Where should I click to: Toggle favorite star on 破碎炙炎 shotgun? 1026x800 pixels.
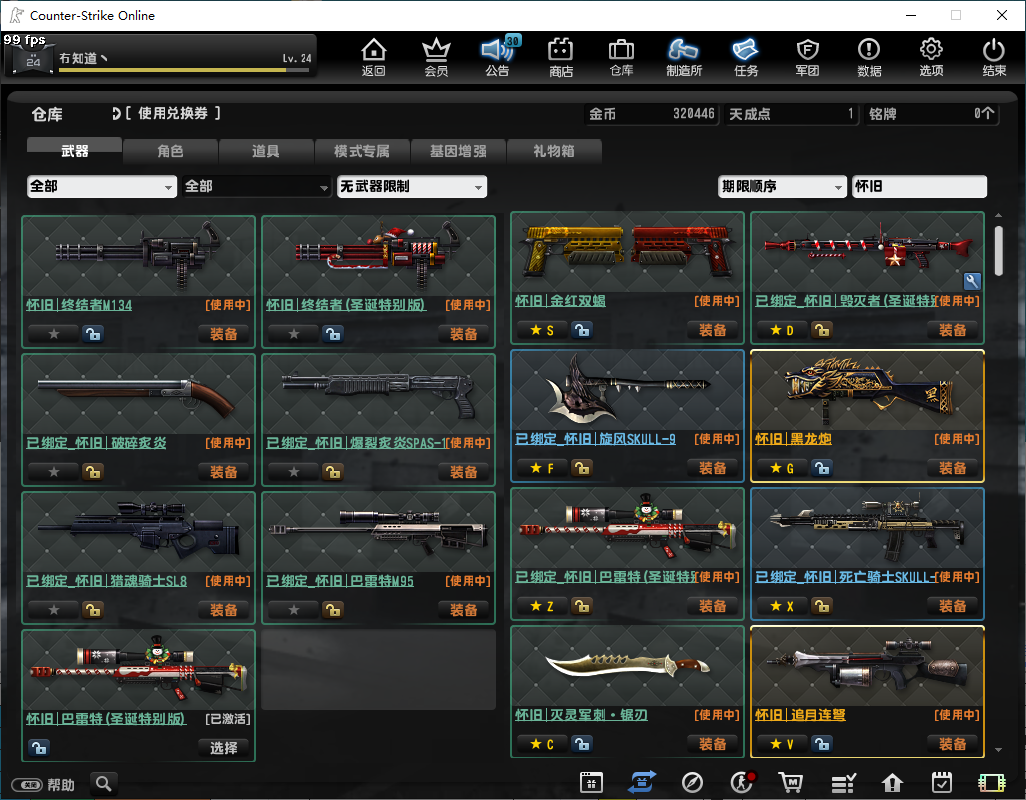click(x=54, y=472)
